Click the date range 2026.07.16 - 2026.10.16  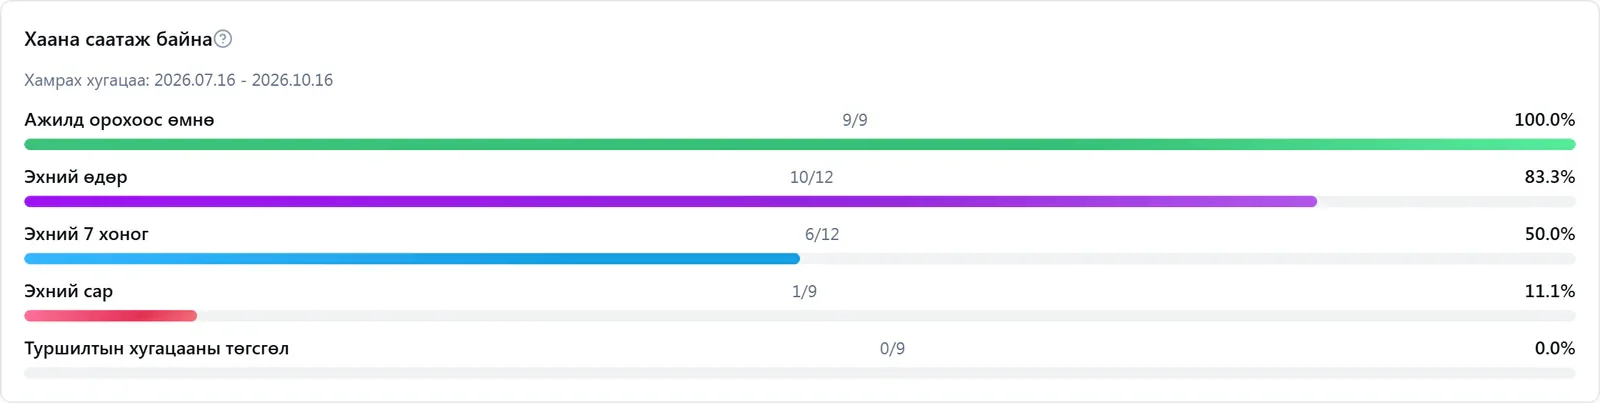point(243,80)
